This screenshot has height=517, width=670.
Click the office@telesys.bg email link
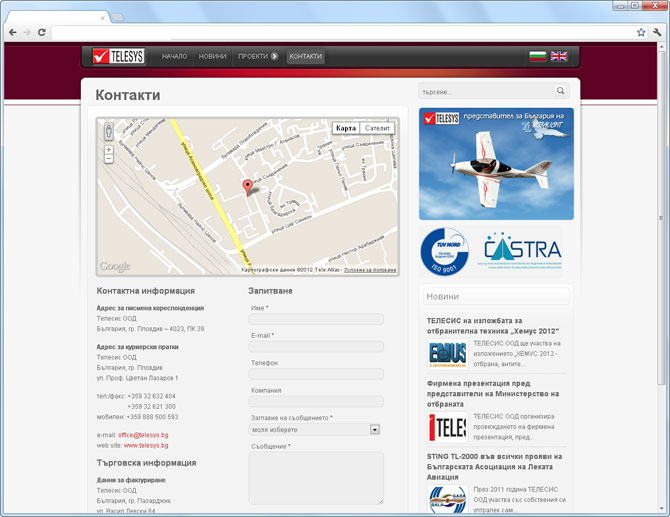[143, 435]
